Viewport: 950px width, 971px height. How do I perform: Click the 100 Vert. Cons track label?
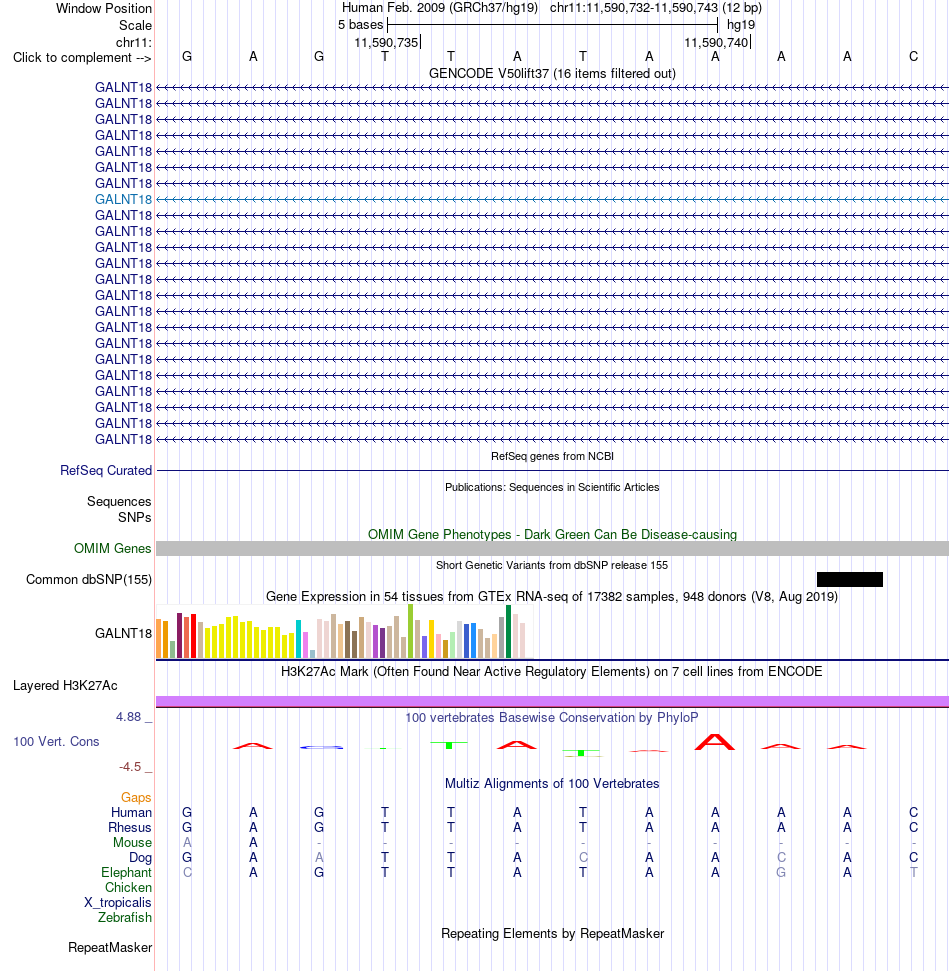coord(56,741)
